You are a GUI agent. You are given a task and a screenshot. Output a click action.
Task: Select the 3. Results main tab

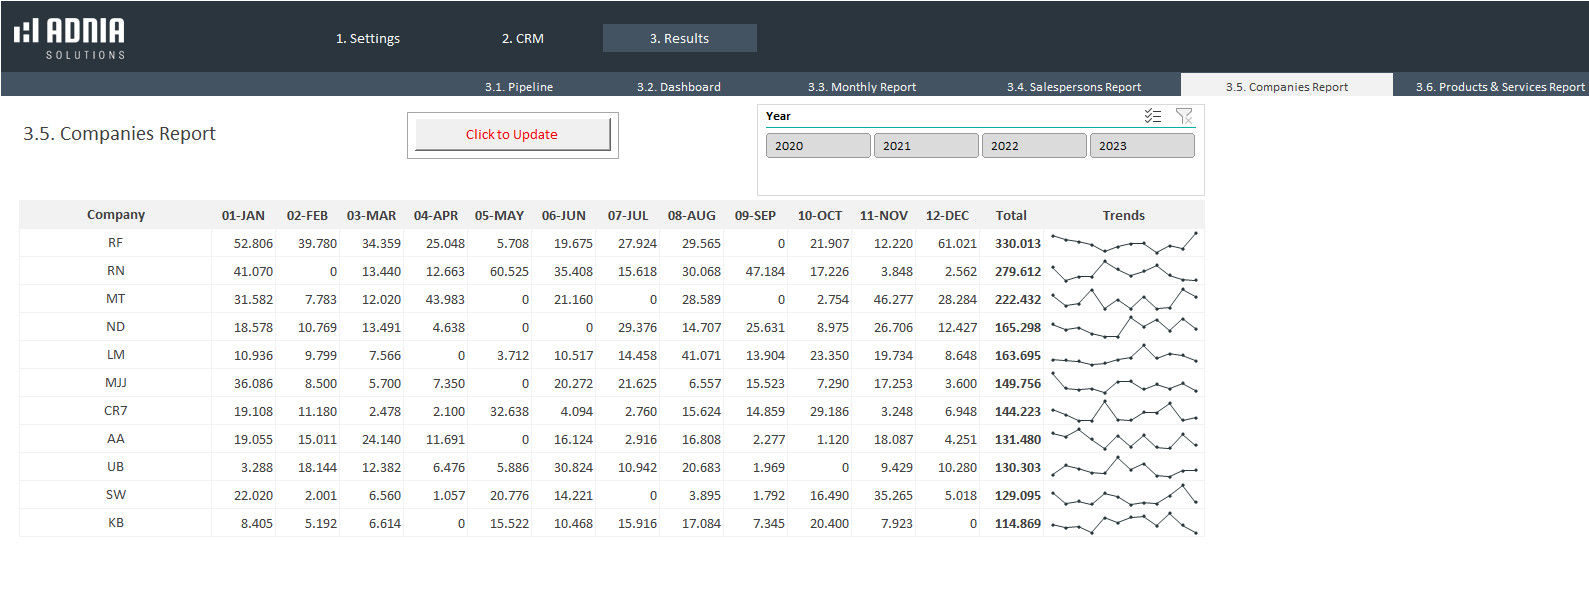679,39
